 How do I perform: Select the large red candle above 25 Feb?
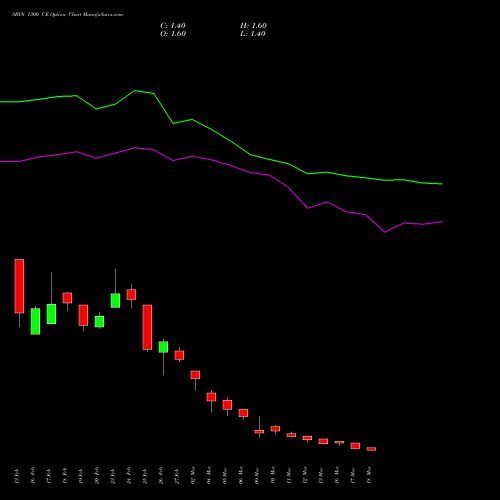[147, 327]
